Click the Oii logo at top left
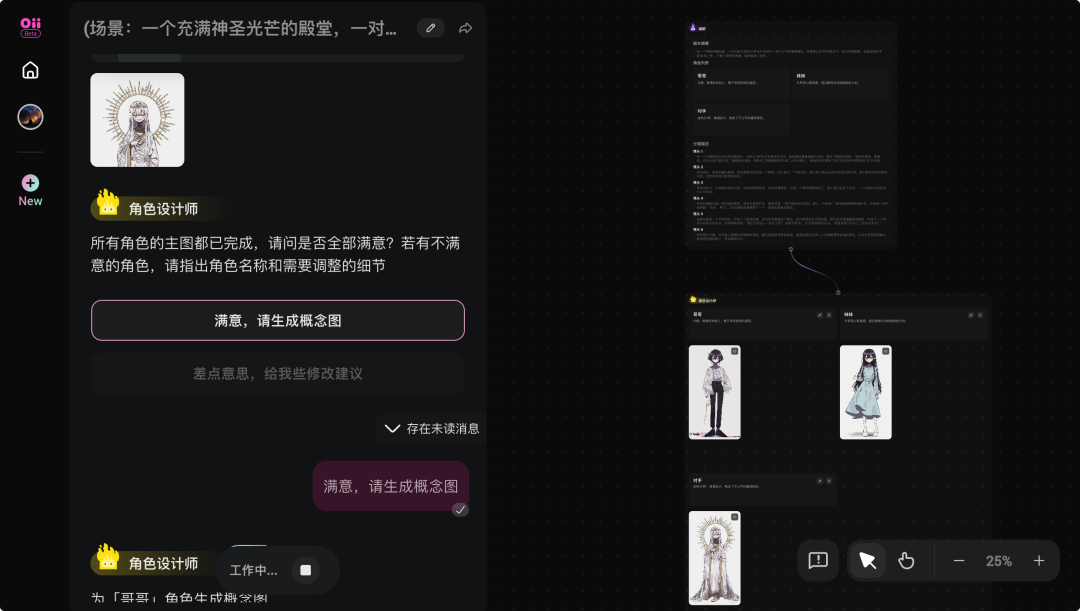 30,26
